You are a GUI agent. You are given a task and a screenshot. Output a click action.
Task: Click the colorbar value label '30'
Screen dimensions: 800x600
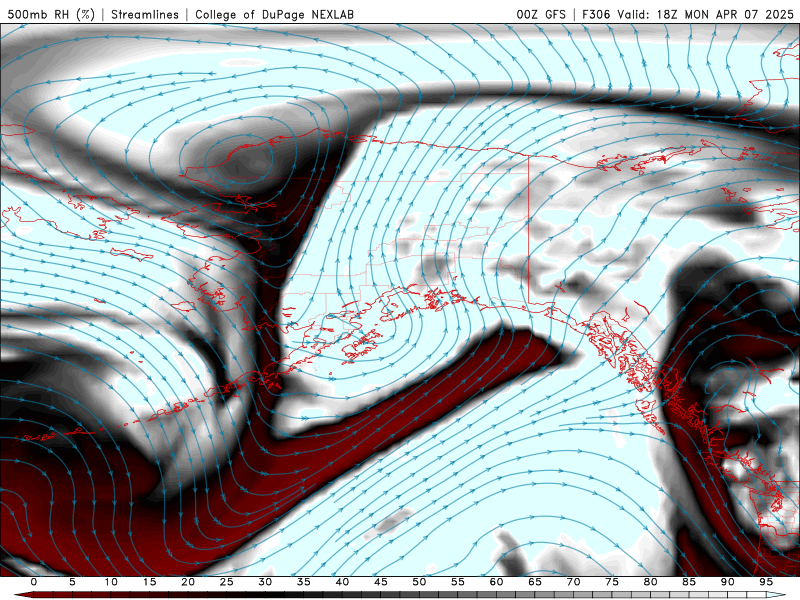point(265,582)
